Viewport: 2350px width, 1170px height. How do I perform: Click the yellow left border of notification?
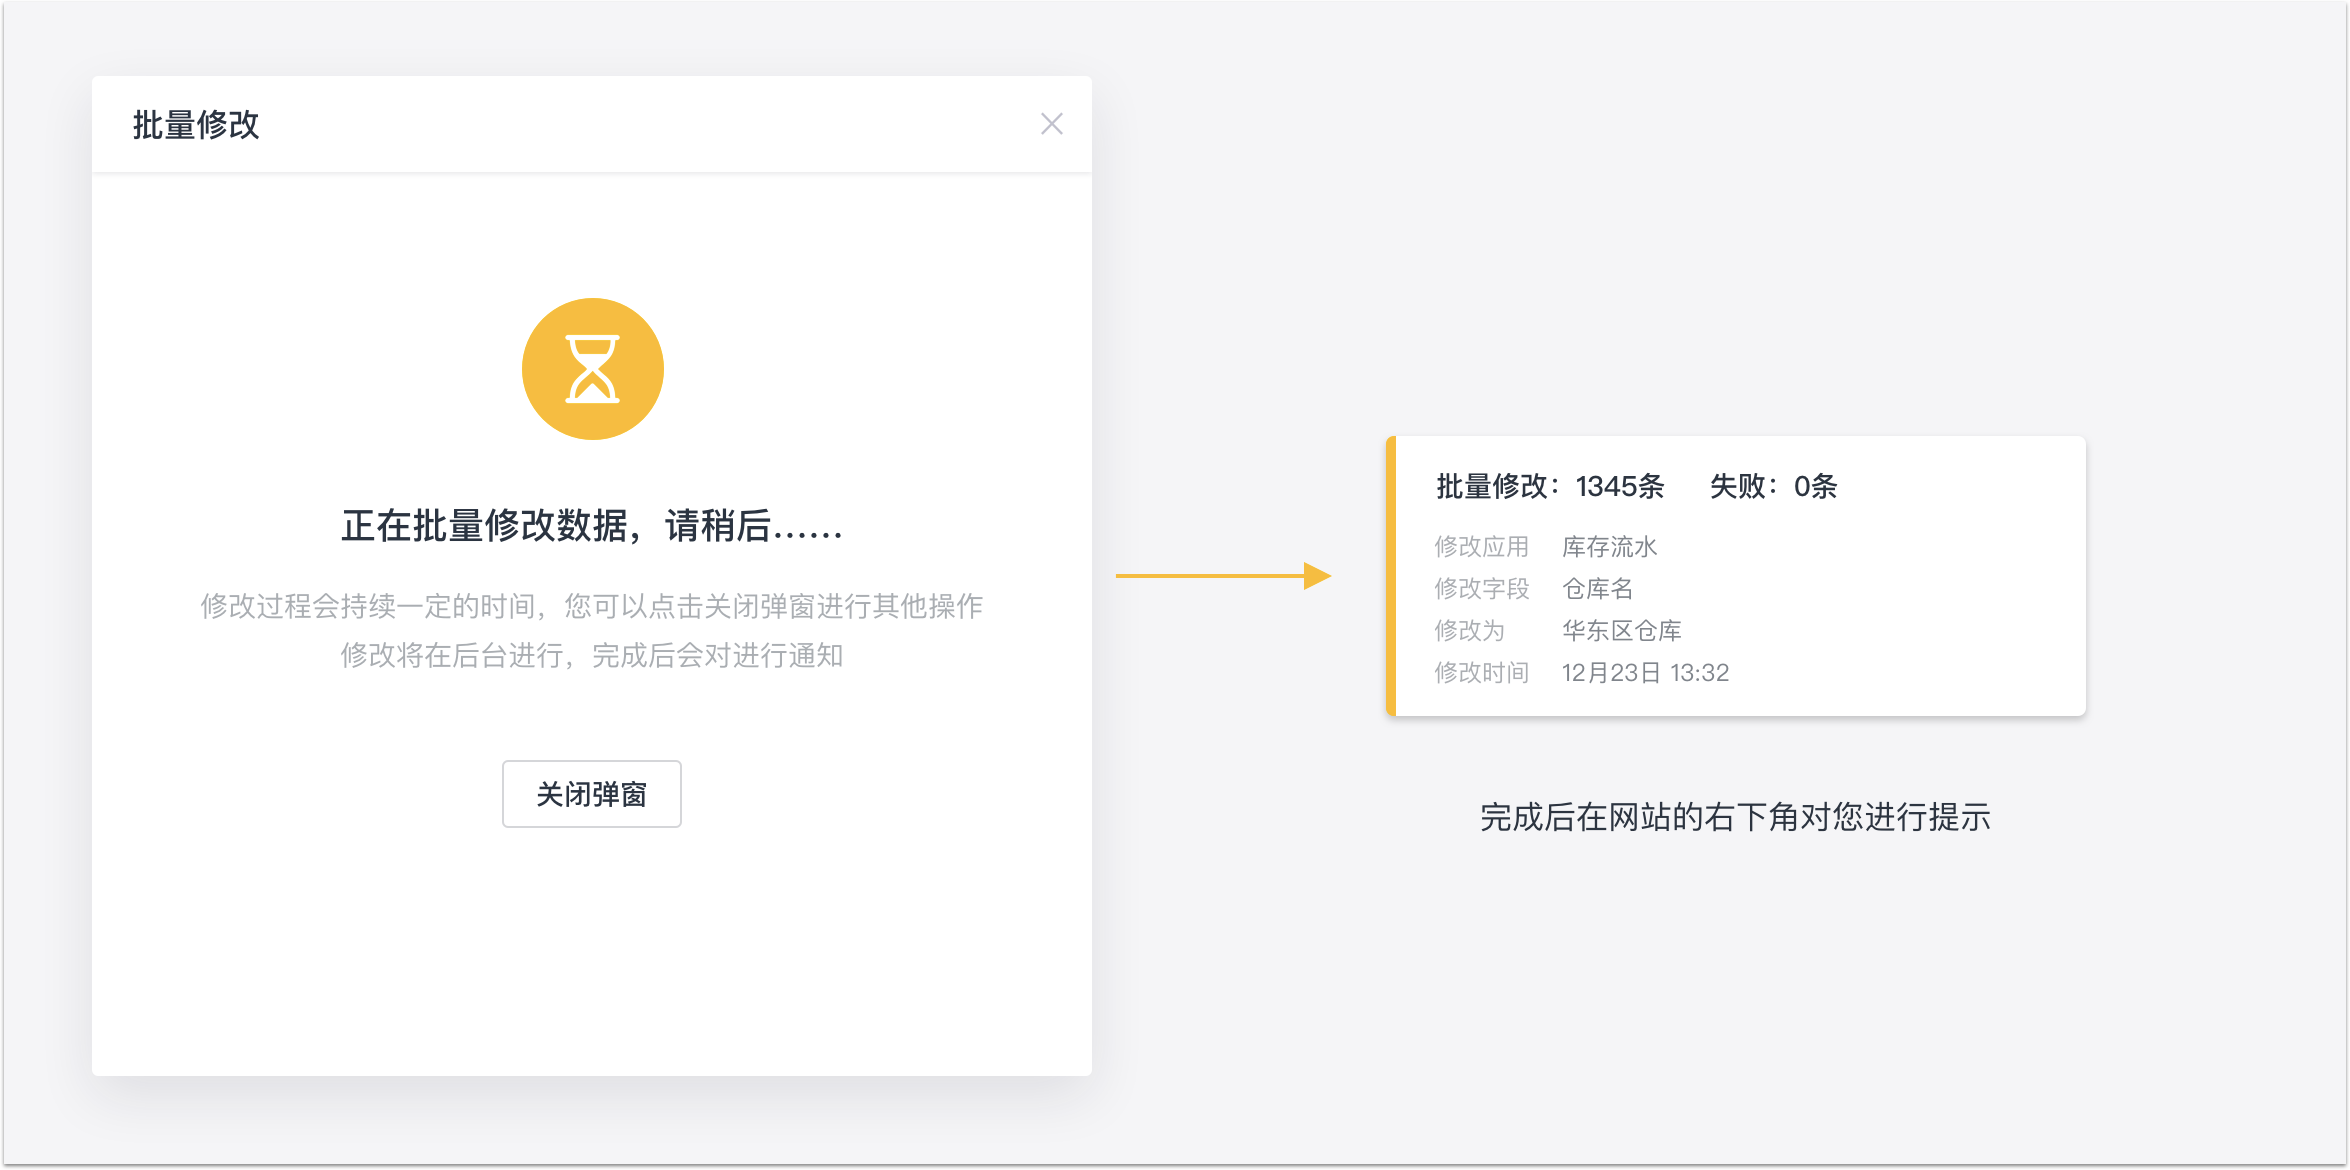(x=1391, y=576)
